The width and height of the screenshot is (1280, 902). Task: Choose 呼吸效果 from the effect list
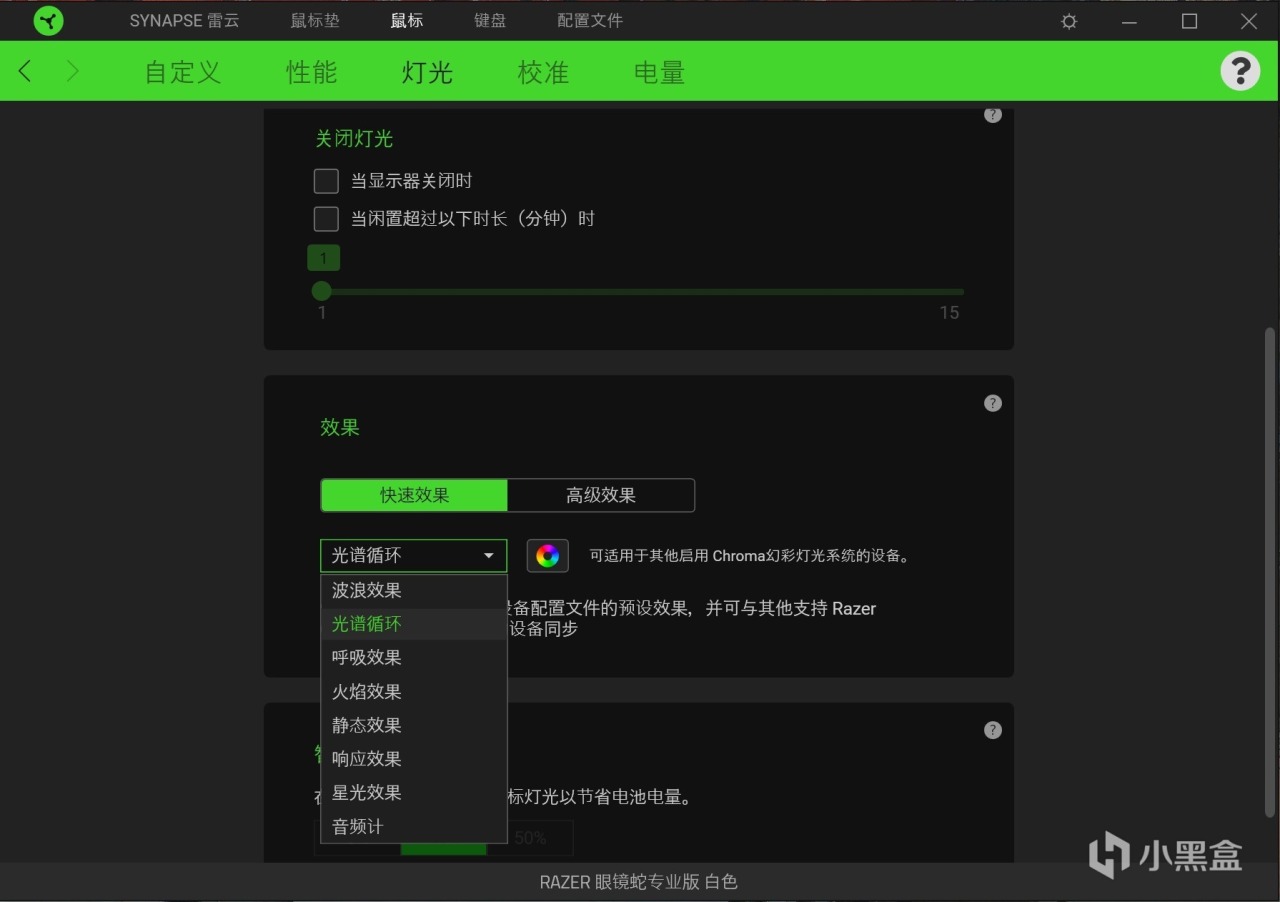coord(414,657)
